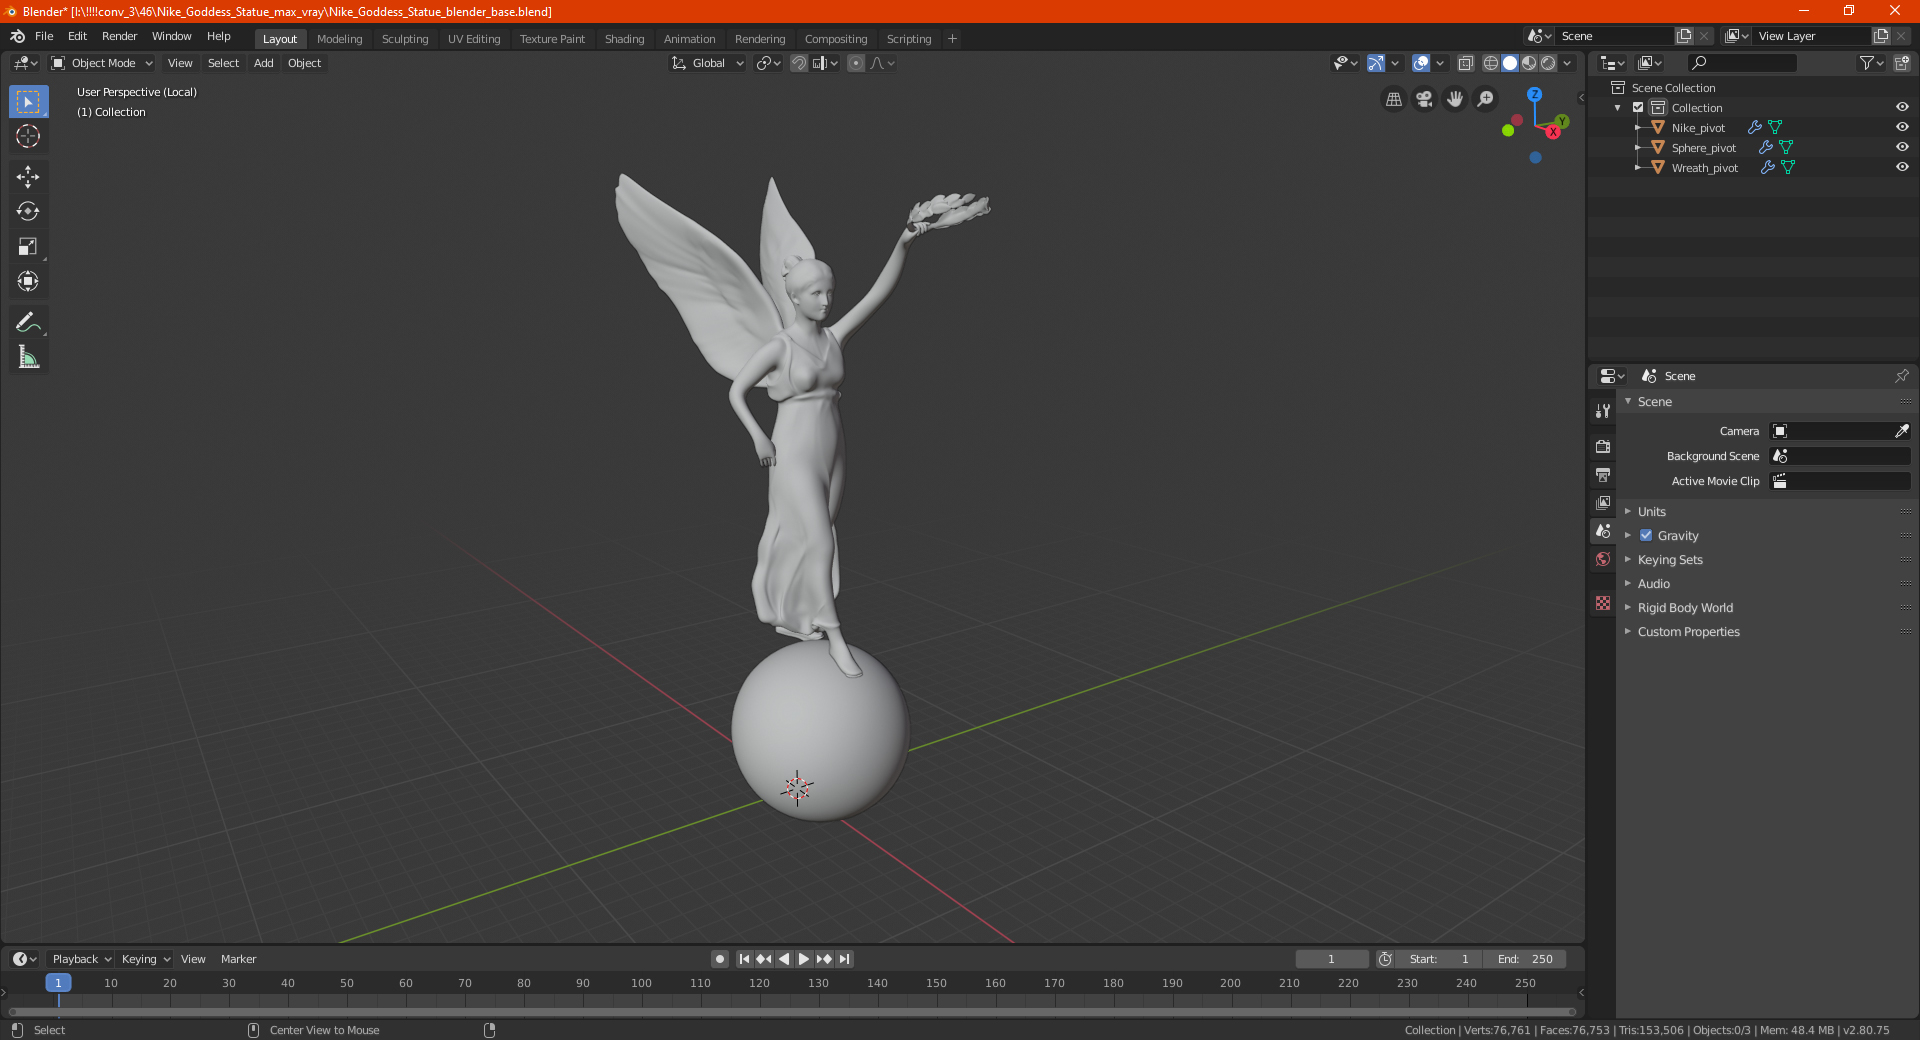Select the Select Box tool
Image resolution: width=1920 pixels, height=1040 pixels.
(28, 102)
